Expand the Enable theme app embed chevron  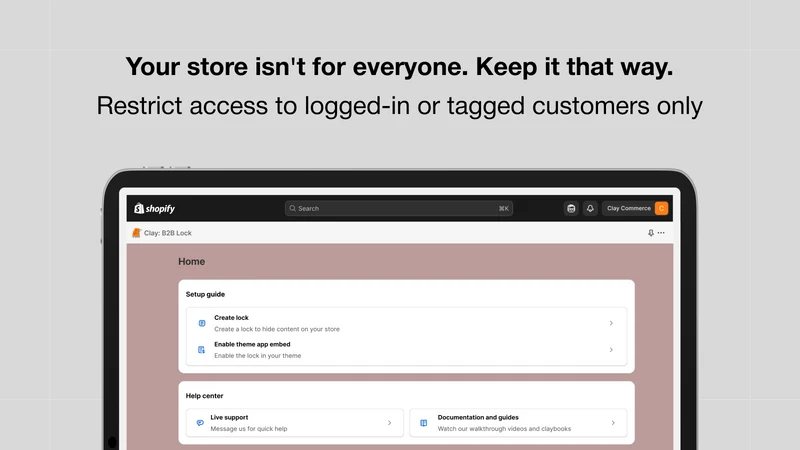[x=611, y=349]
